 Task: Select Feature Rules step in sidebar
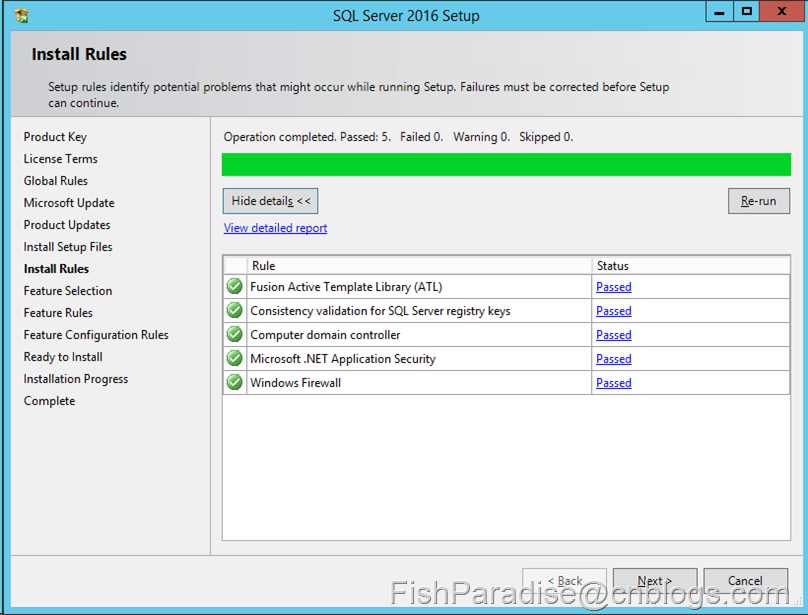[x=58, y=313]
